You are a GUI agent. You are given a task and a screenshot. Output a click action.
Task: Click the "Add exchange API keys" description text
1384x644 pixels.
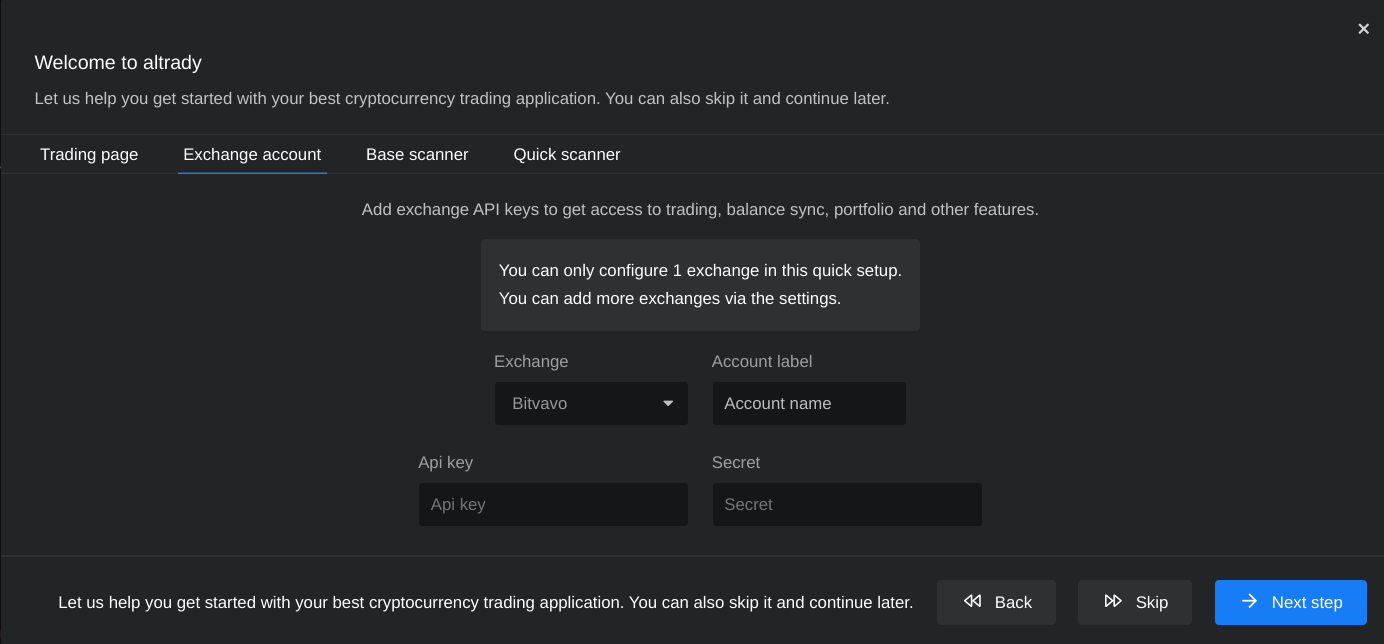pyautogui.click(x=700, y=210)
